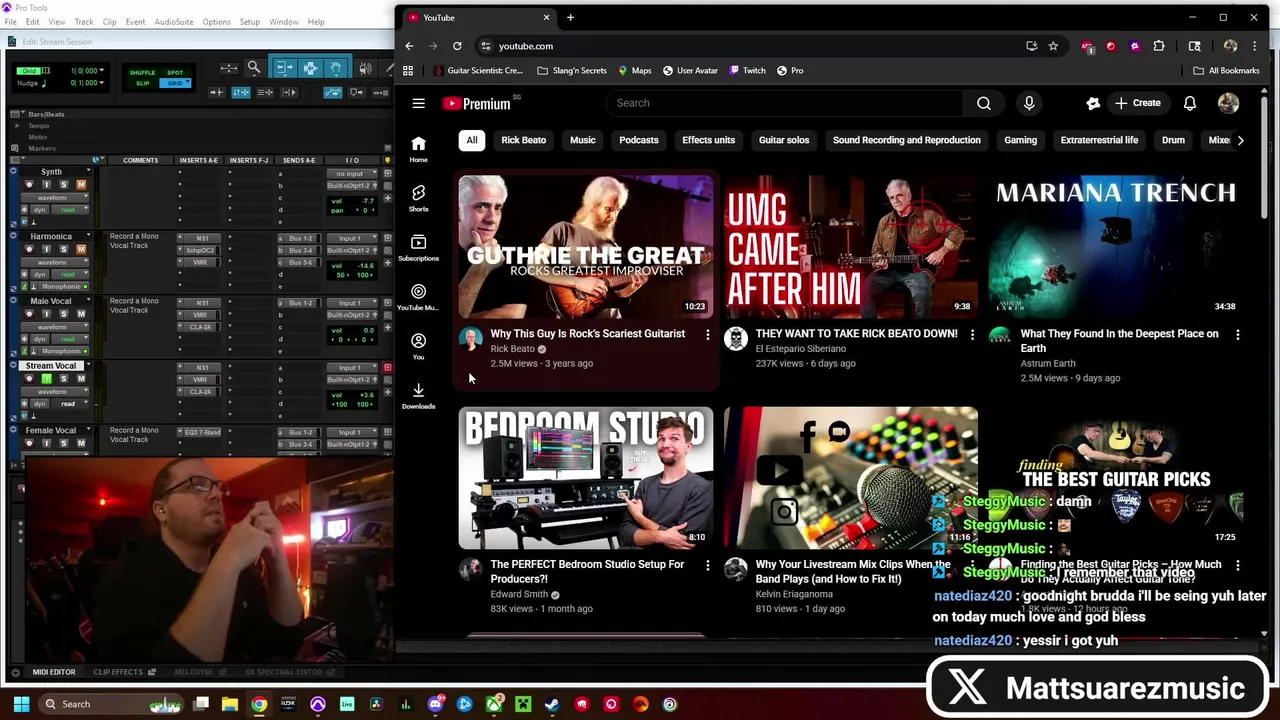The image size is (1280, 720).
Task: Open the Mariana Trench video thumbnail
Action: (x=1116, y=247)
